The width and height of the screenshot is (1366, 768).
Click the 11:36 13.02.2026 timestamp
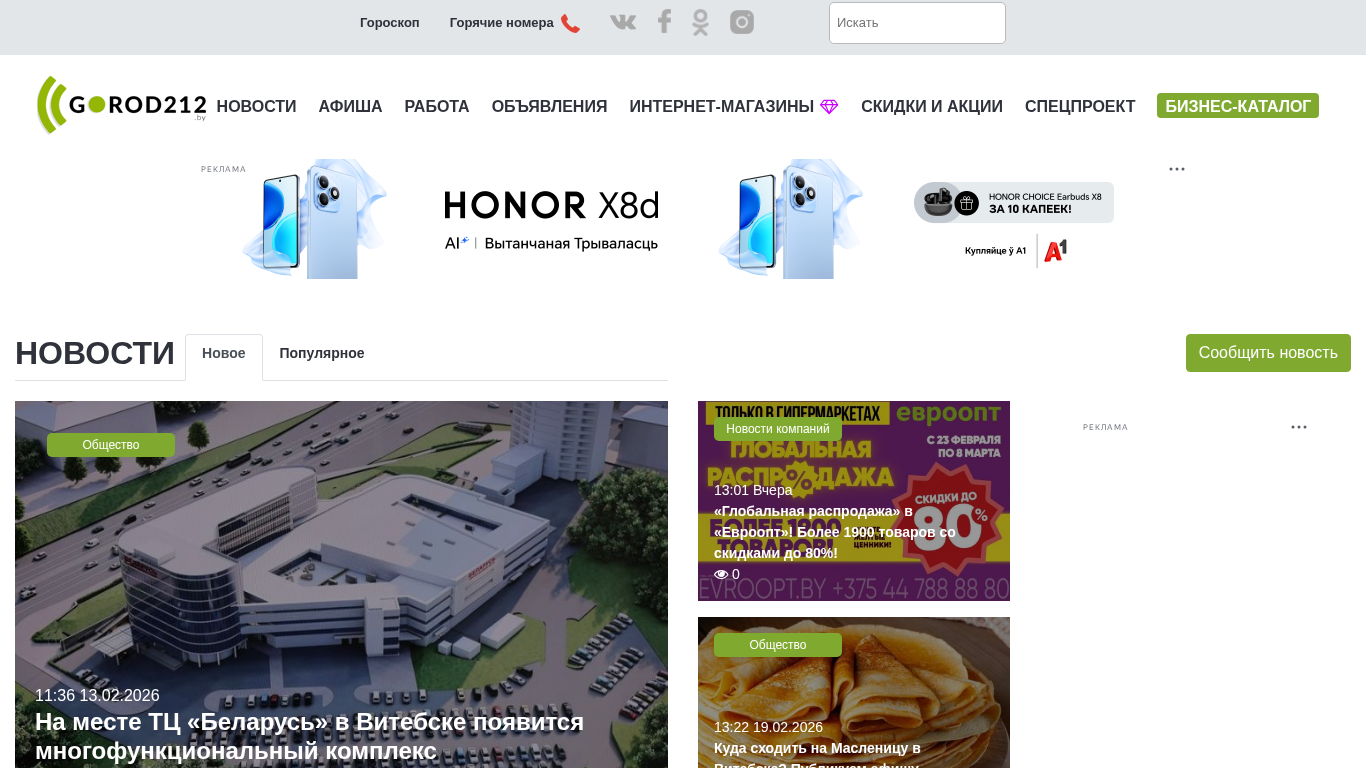[x=97, y=696]
